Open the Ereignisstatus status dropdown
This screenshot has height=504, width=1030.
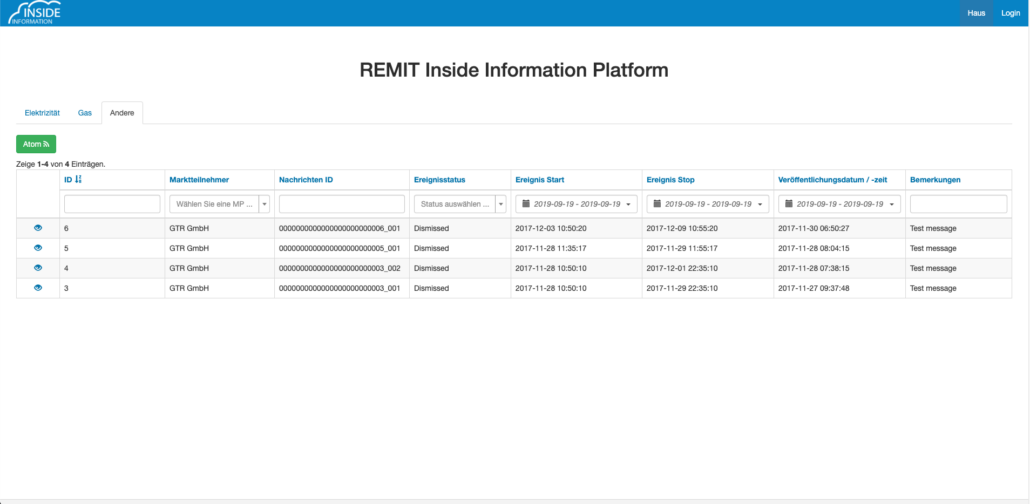click(459, 204)
